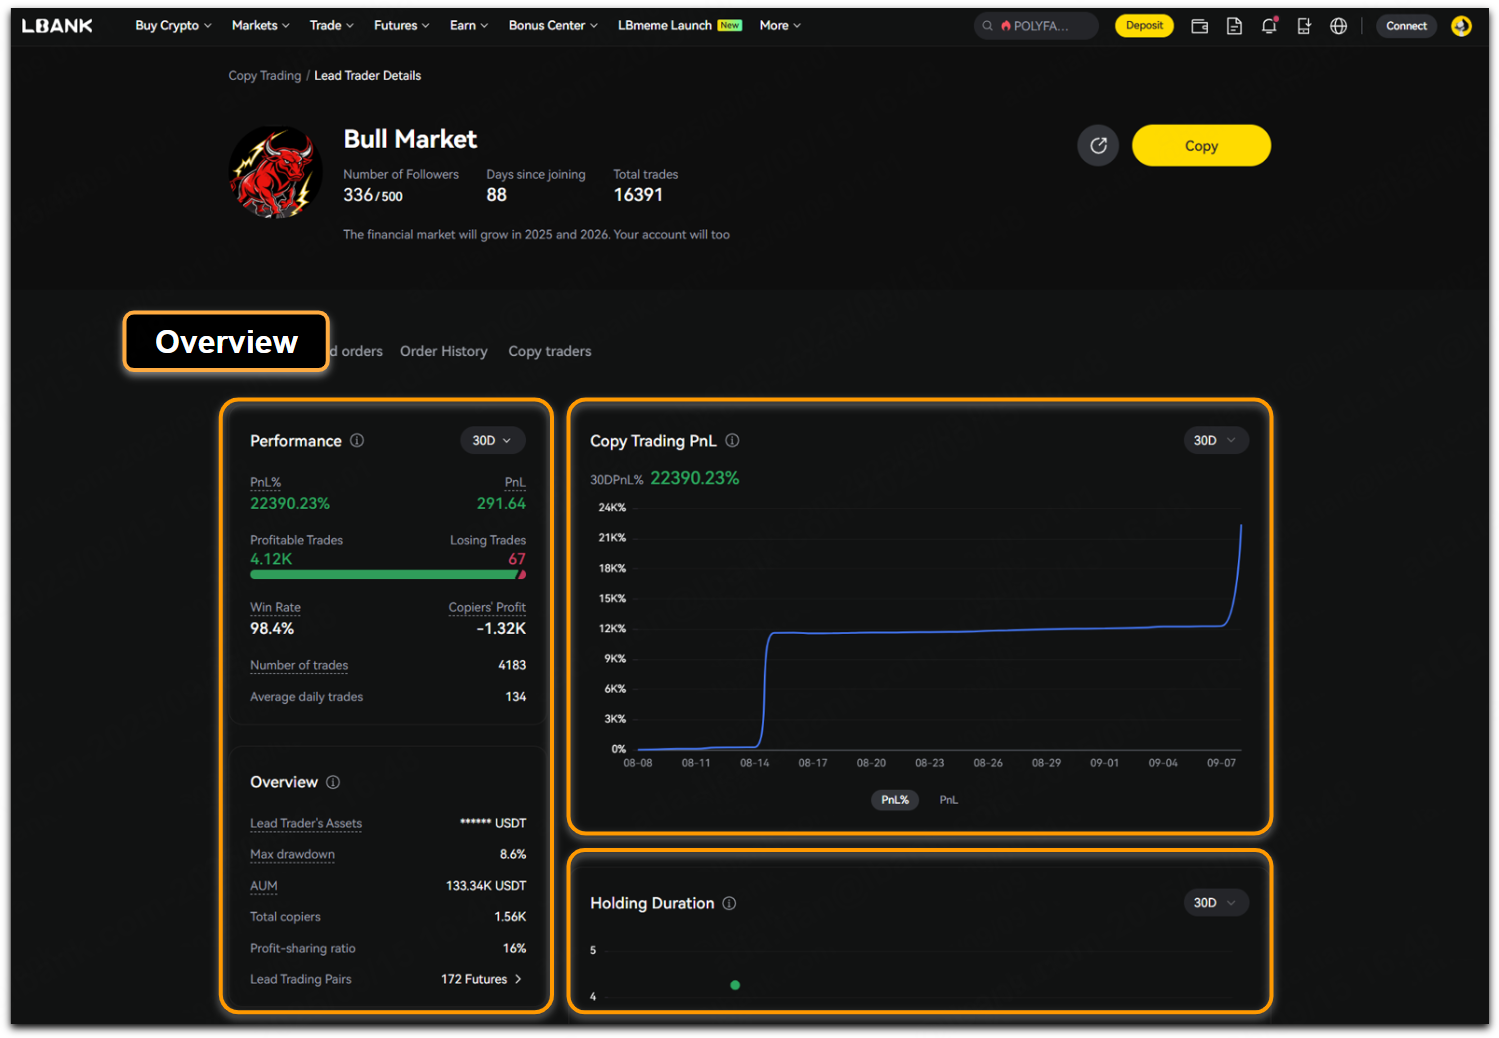Screen dimensions: 1499x1038
Task: Open the notifications bell
Action: pyautogui.click(x=1269, y=26)
